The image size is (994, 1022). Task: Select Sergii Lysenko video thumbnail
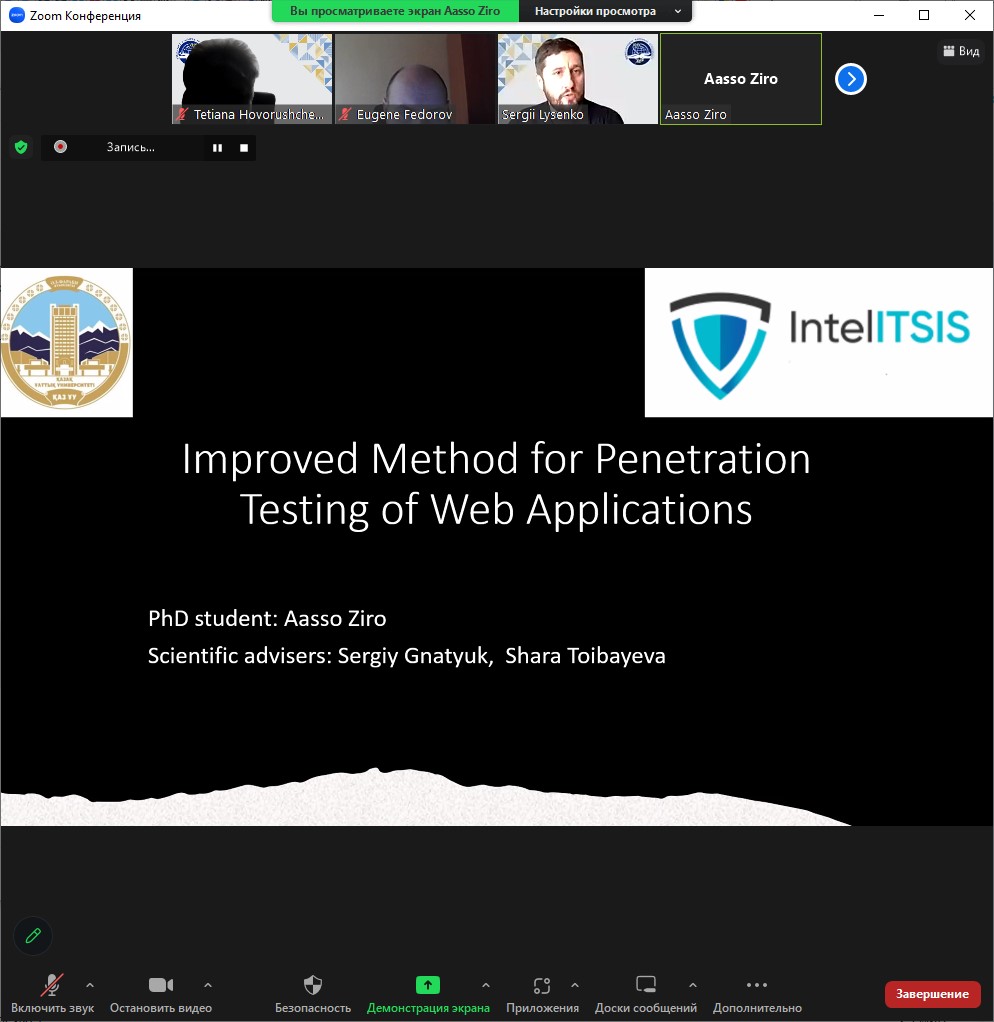coord(578,78)
